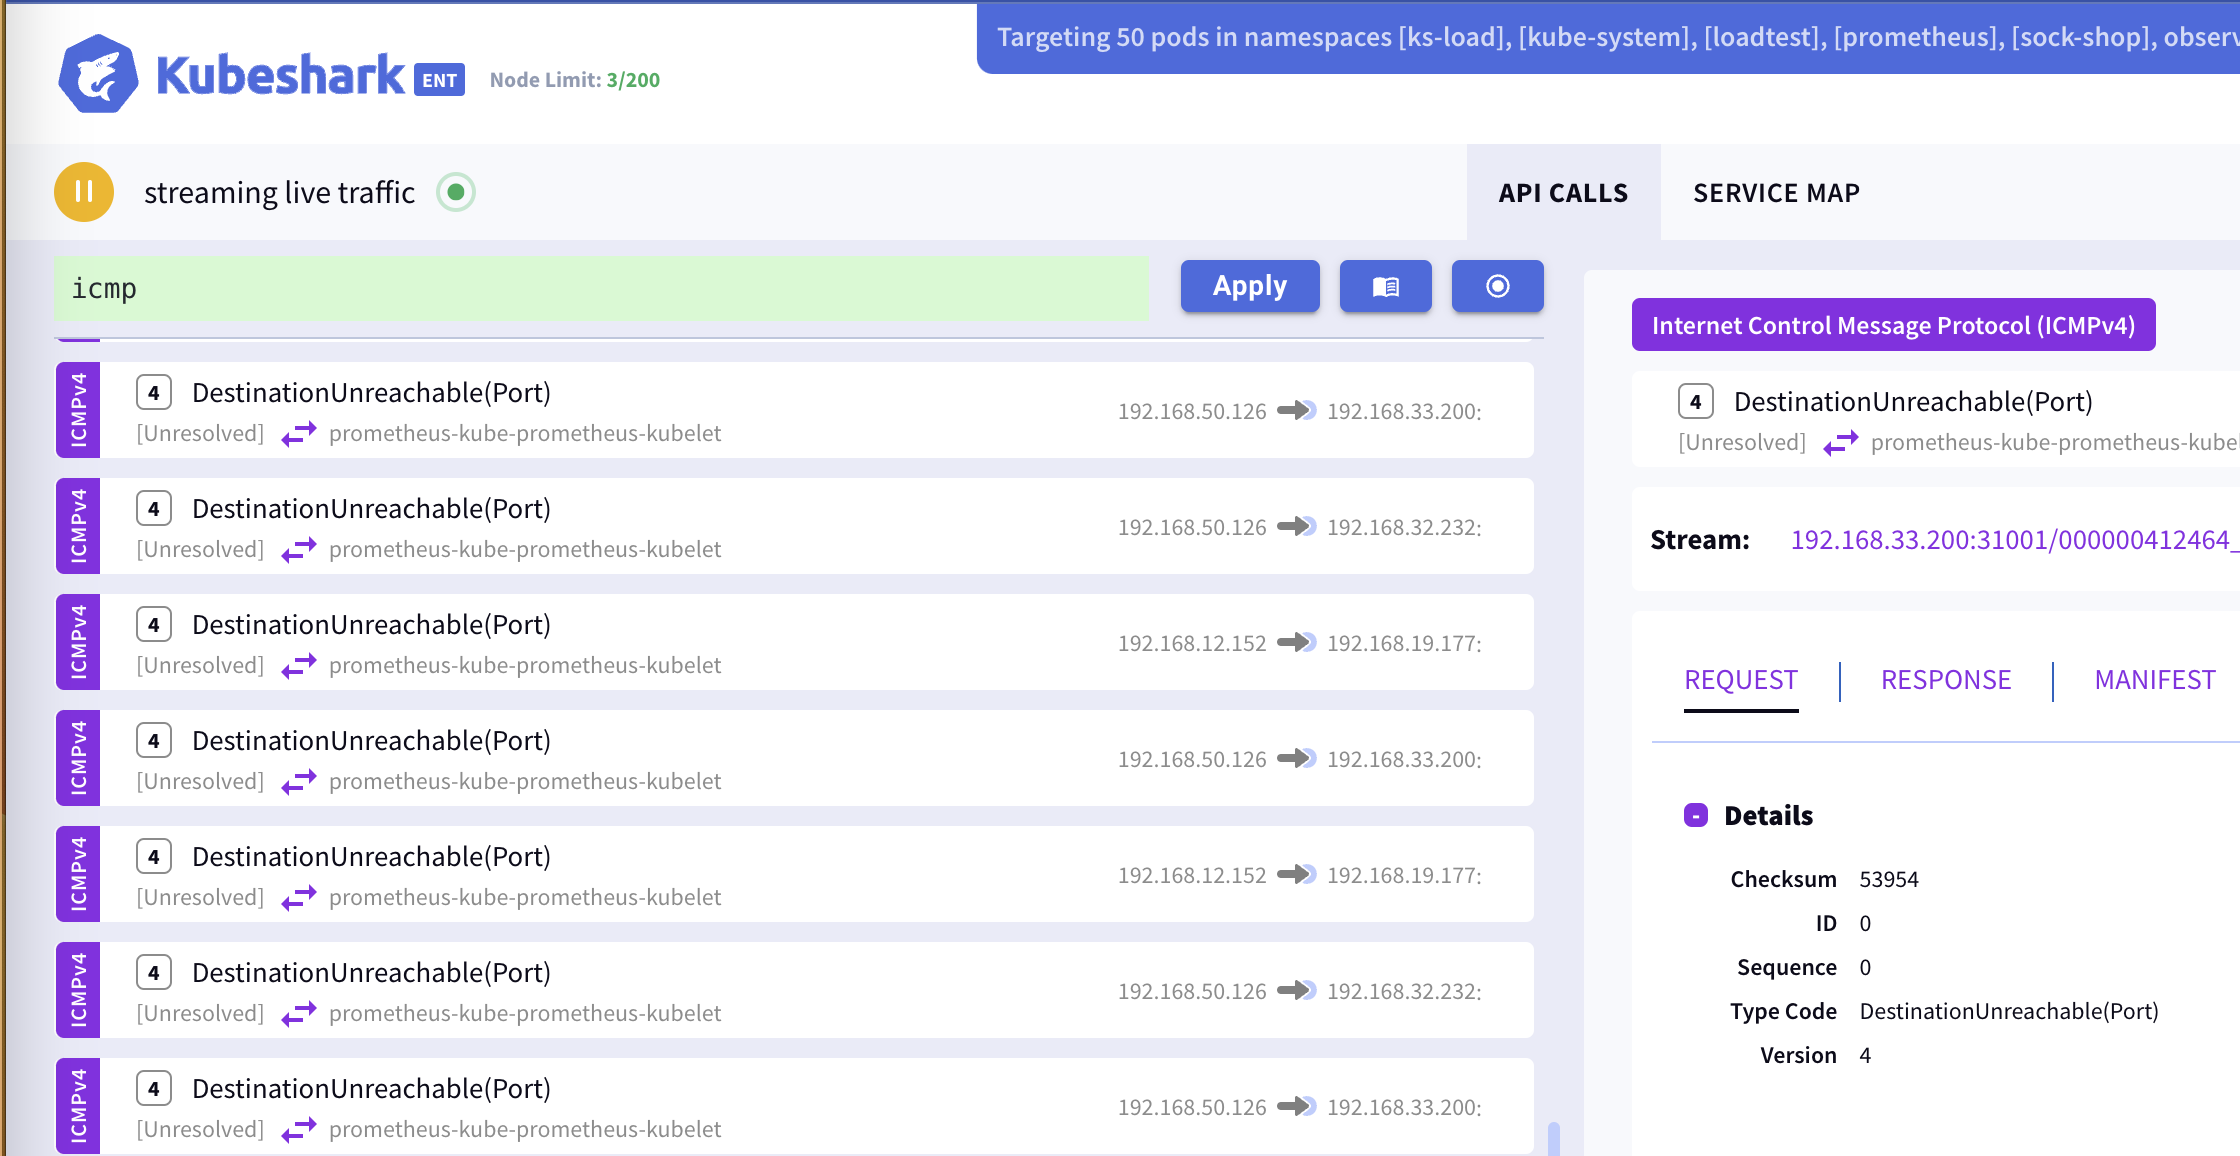Click version 4 badge in detail header
This screenshot has width=2240, height=1156.
[x=1695, y=402]
